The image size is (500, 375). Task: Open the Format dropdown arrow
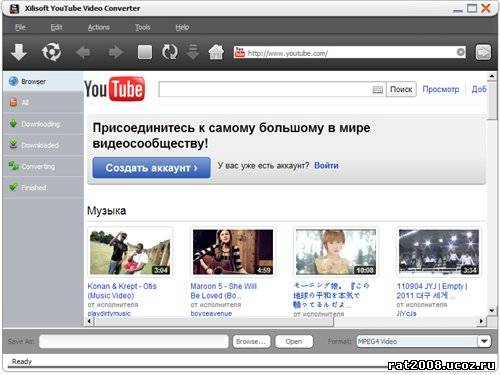point(484,341)
